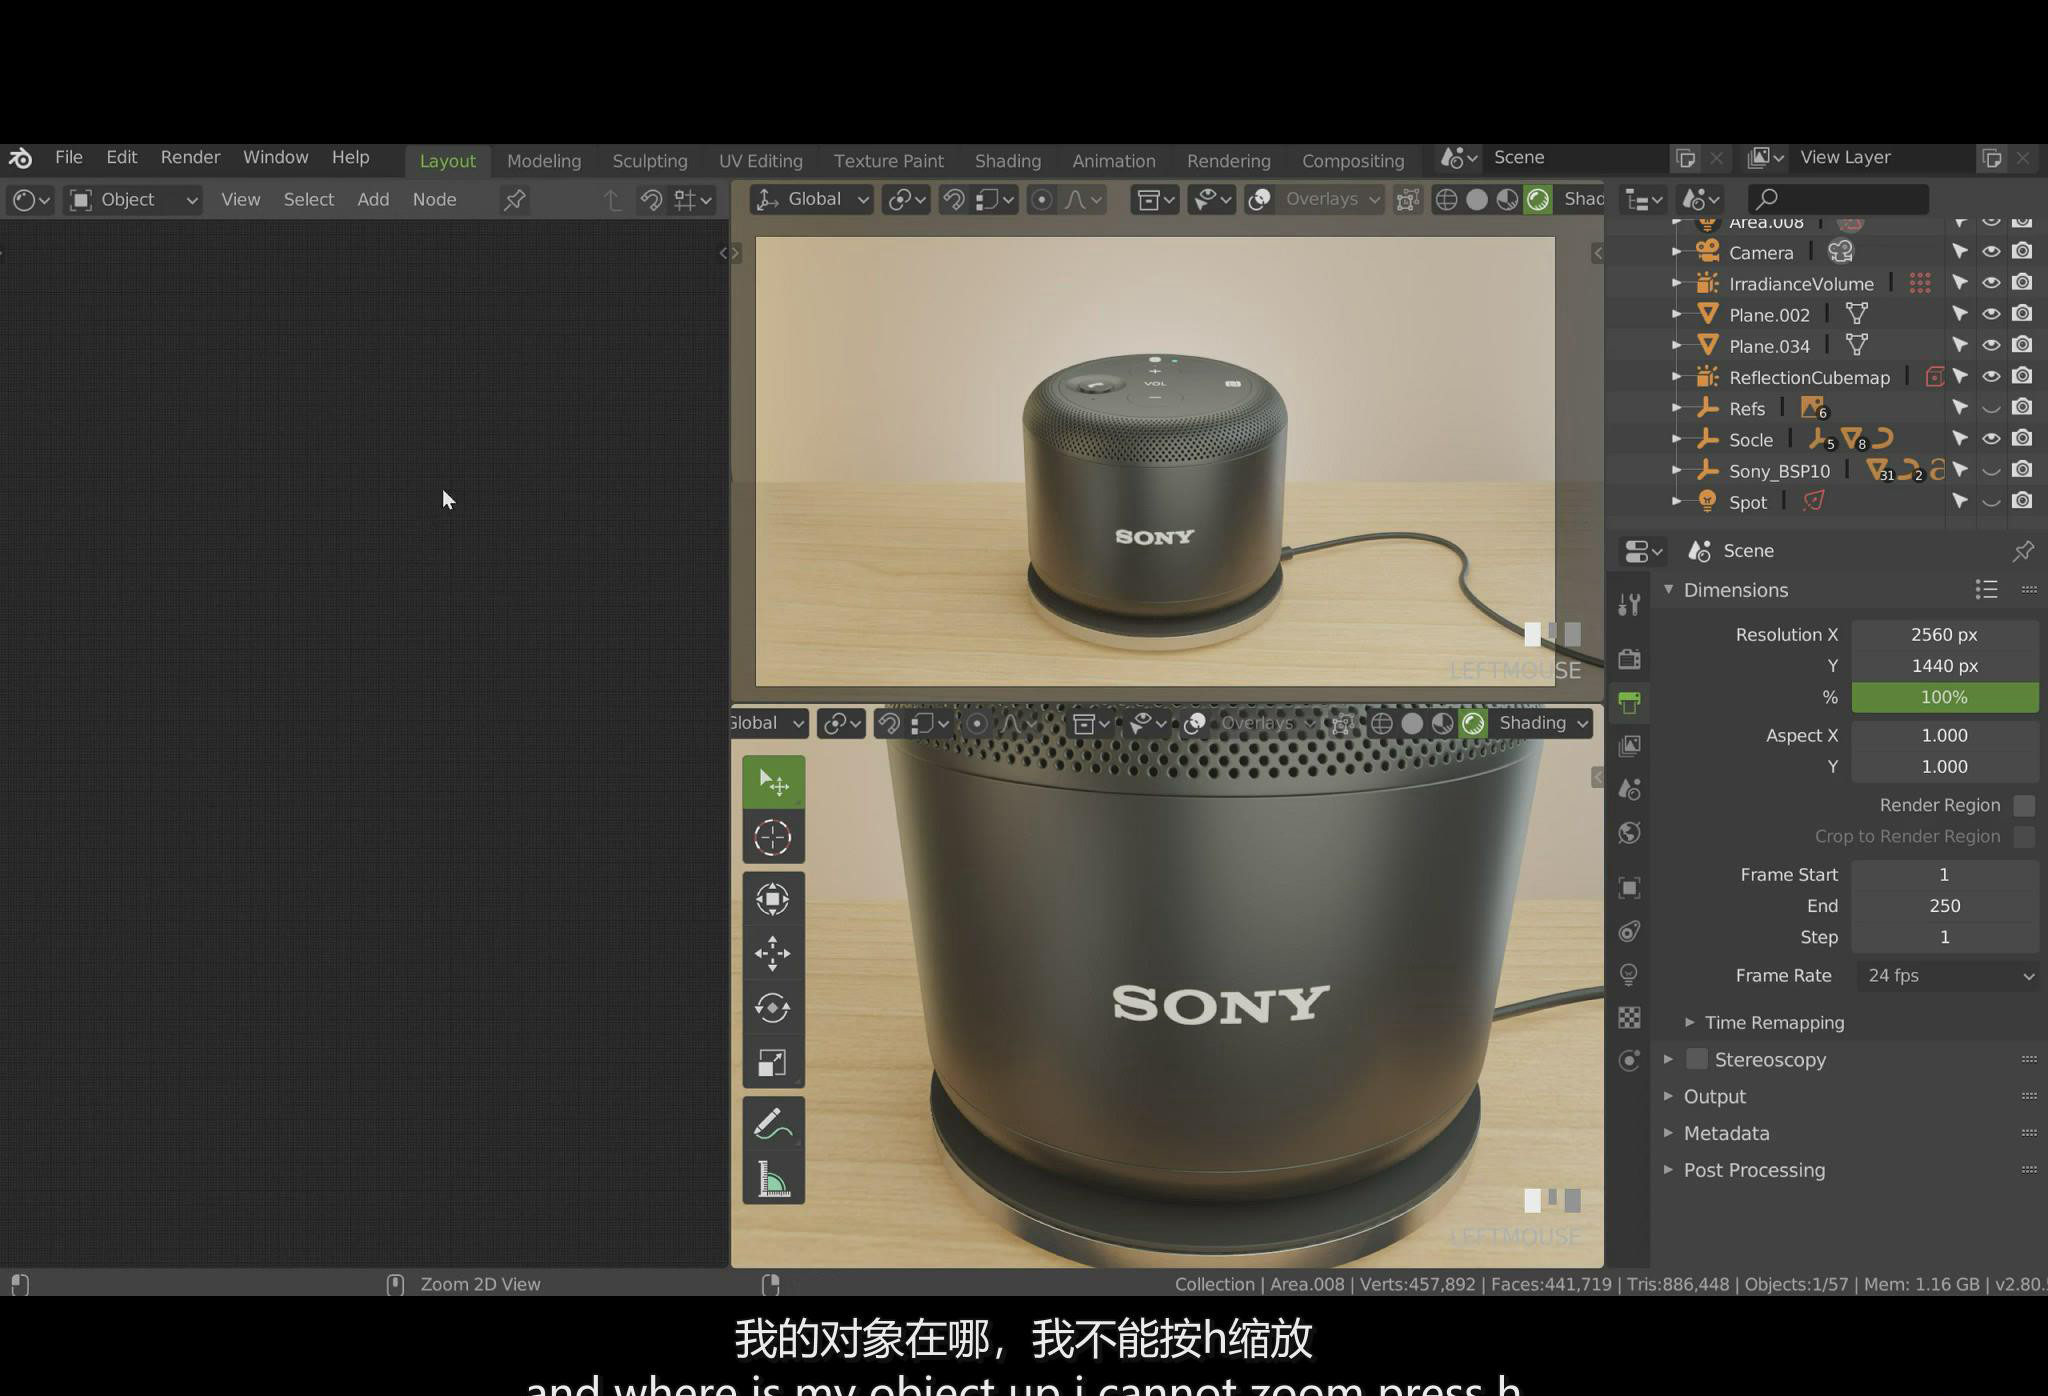Open the Global transform orientation dropdown
Image resolution: width=2048 pixels, height=1396 pixels.
click(811, 200)
